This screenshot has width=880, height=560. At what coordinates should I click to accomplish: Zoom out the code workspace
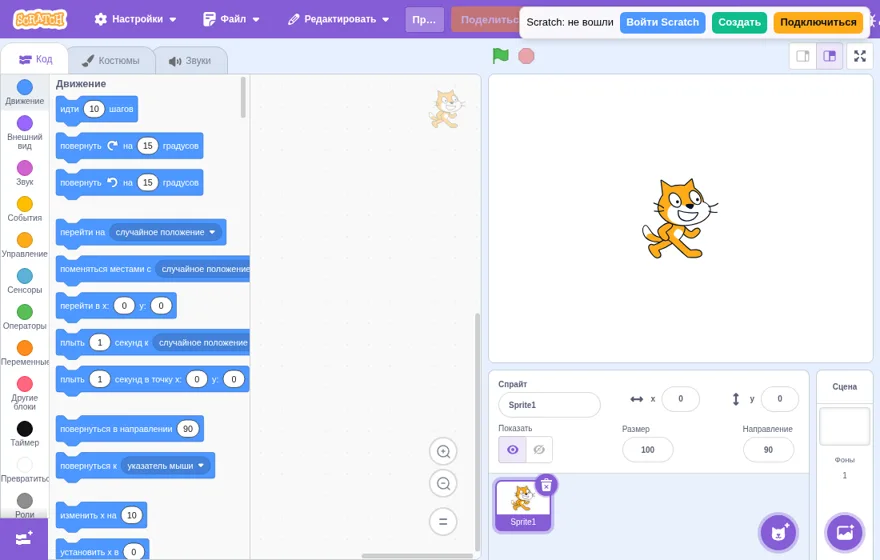pyautogui.click(x=443, y=484)
